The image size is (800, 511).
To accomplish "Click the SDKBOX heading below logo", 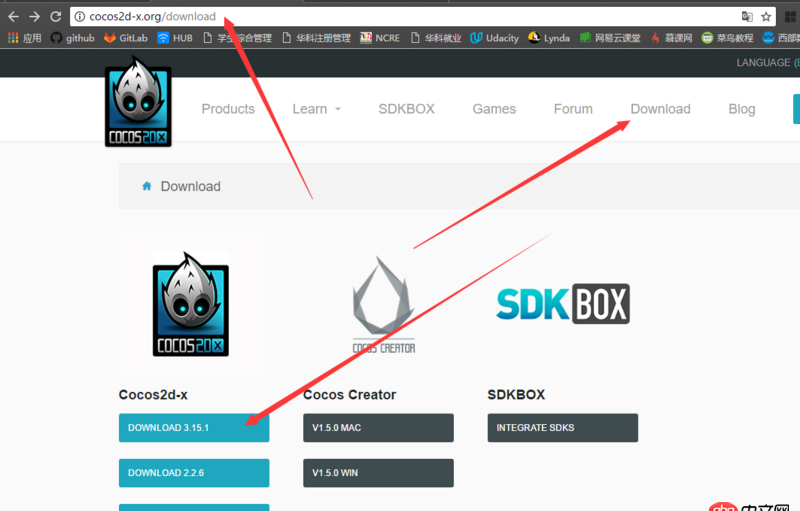I will tap(516, 395).
